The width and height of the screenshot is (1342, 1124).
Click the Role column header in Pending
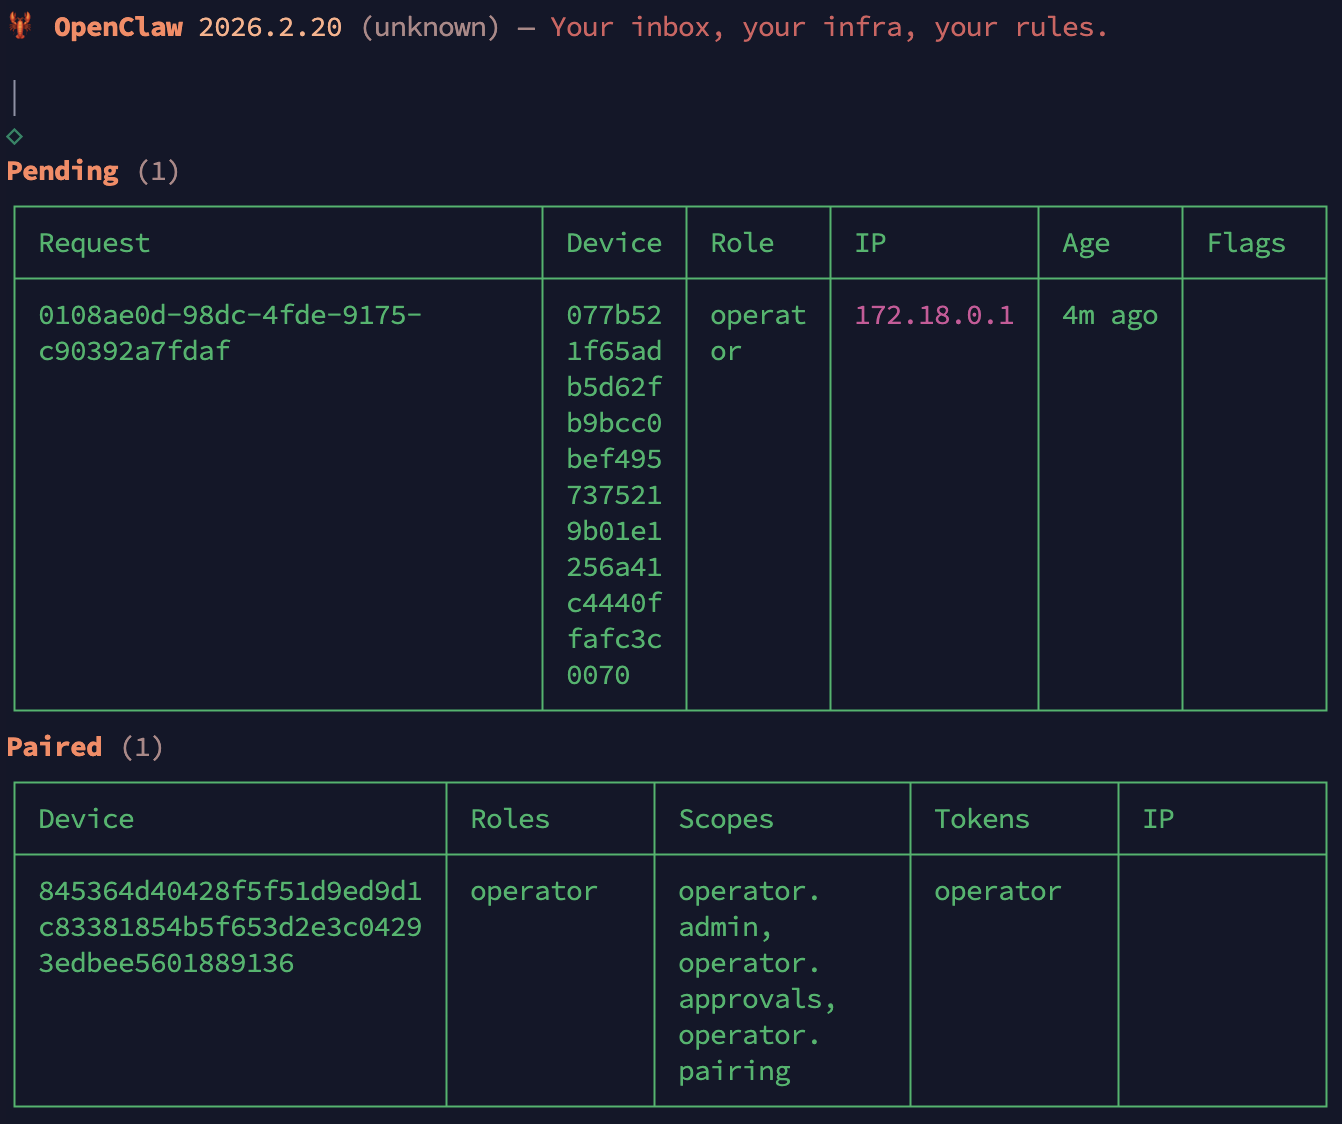point(742,243)
